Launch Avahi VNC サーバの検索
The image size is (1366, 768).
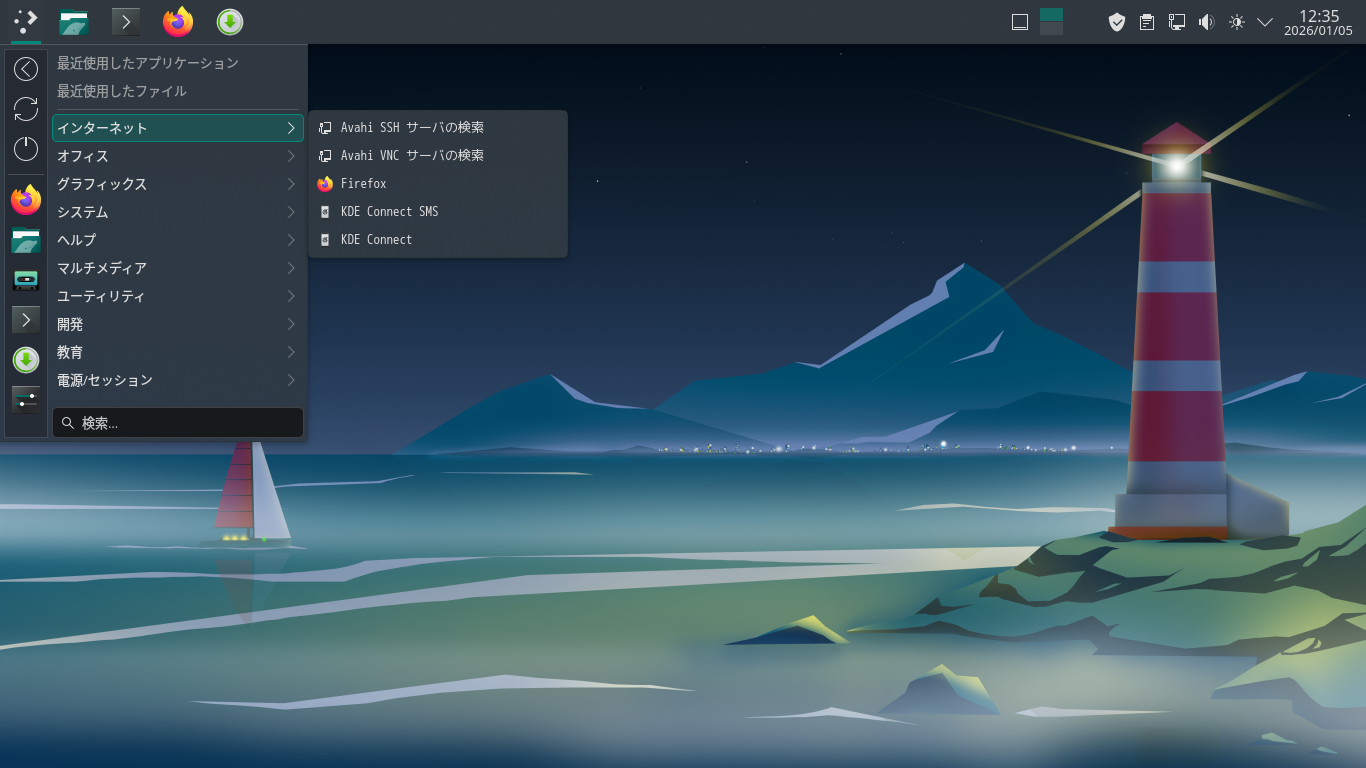click(438, 155)
